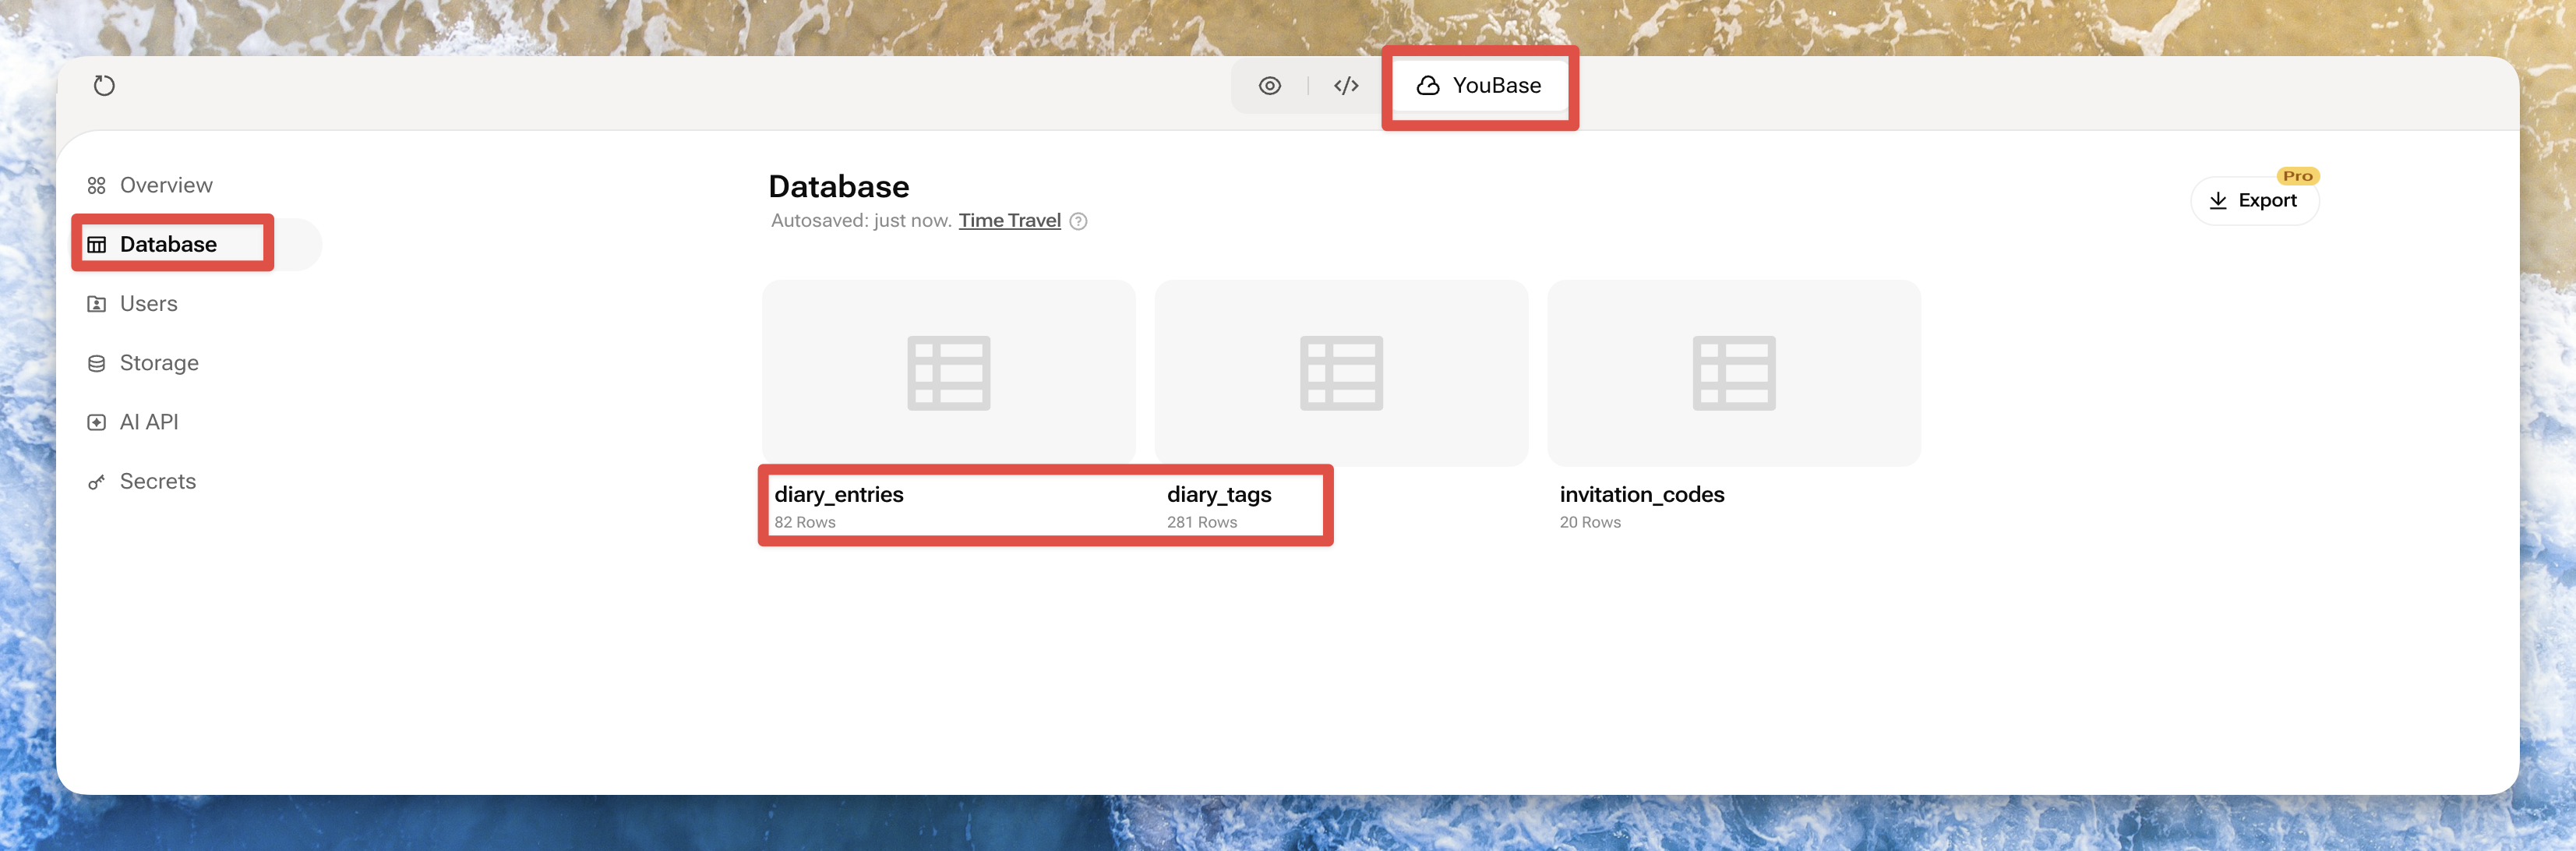Switch to the eye preview view
Screen dimensions: 2576x851
1269,86
